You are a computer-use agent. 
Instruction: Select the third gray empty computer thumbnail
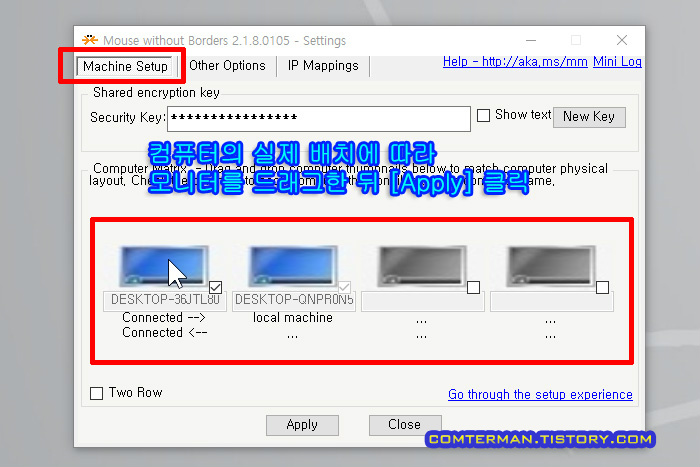point(422,266)
